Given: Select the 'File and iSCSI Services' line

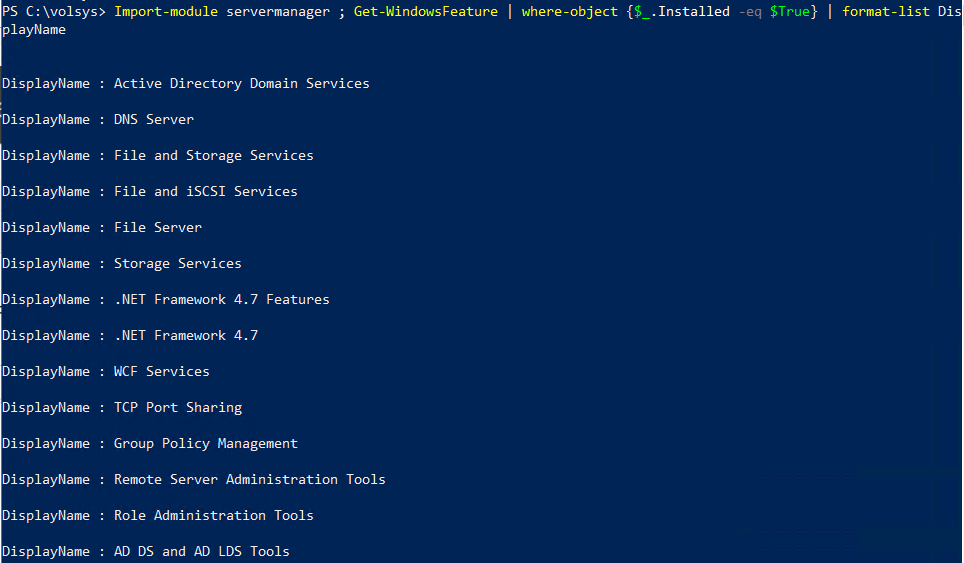Looking at the screenshot, I should click(205, 192).
